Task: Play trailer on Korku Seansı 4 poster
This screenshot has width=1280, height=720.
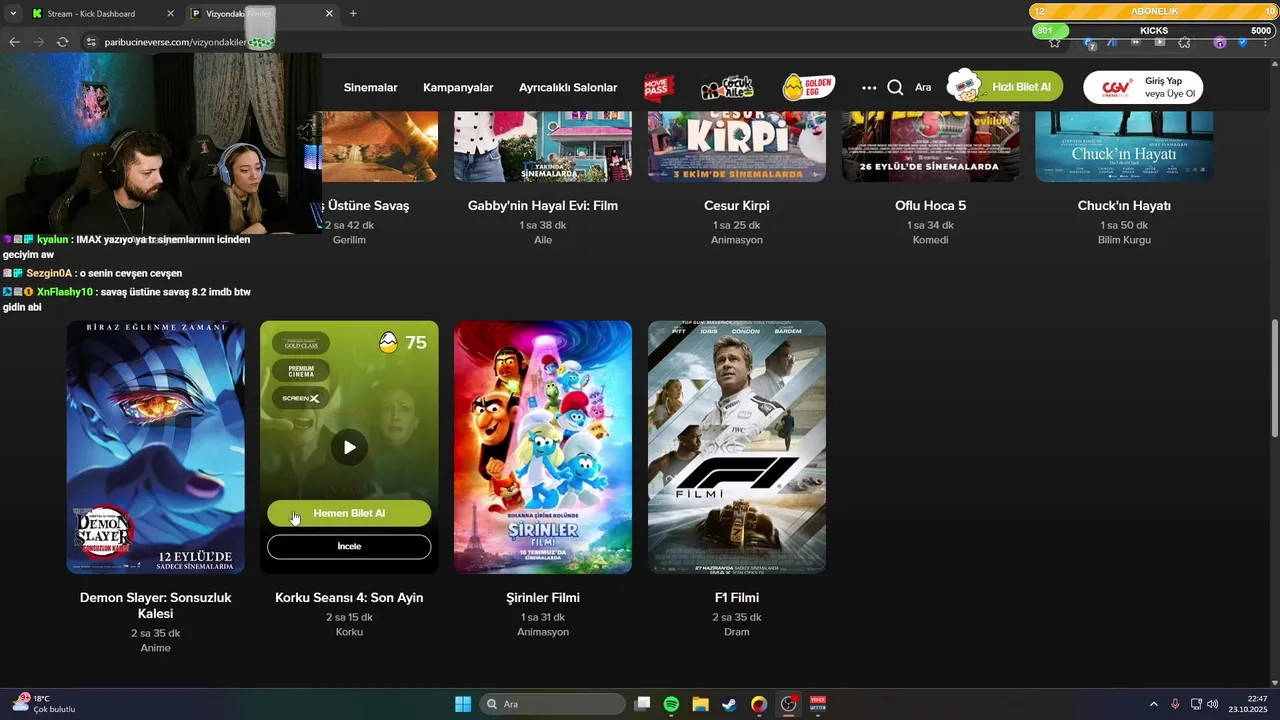Action: click(349, 447)
